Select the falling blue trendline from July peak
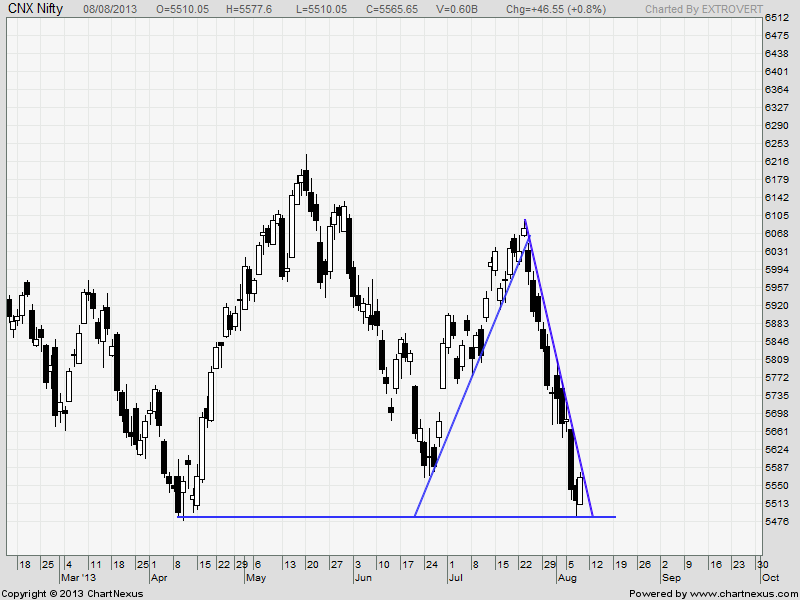Screen dimensions: 800x600 coord(560,370)
